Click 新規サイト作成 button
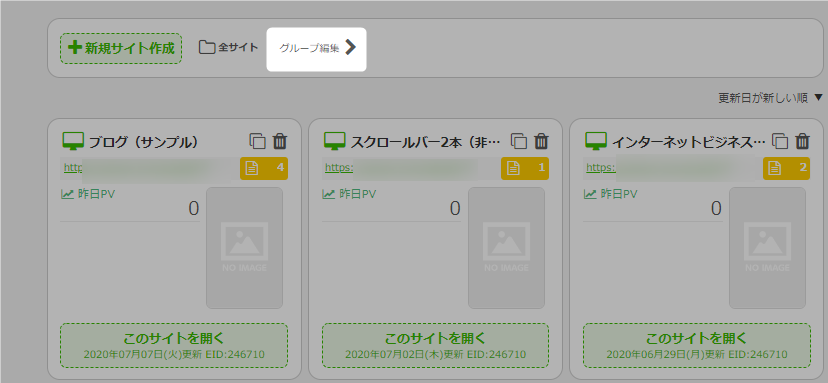Screen dimensions: 828x383 point(121,49)
